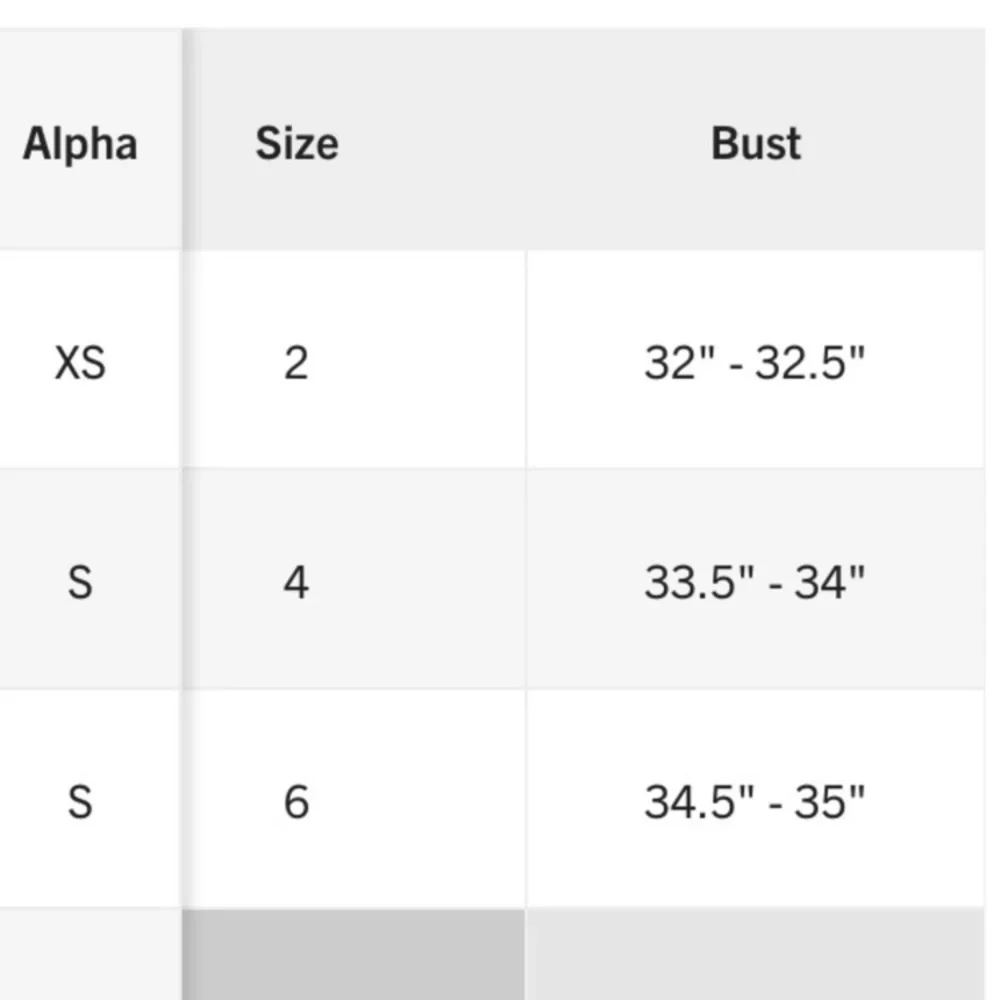The height and width of the screenshot is (1000, 1000).
Task: Click the dark gray cell under size 6
Action: 354,954
